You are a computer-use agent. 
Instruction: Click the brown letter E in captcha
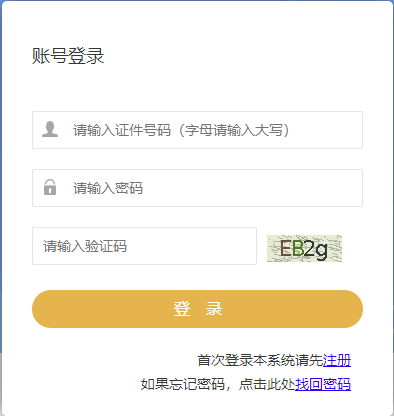click(x=286, y=249)
